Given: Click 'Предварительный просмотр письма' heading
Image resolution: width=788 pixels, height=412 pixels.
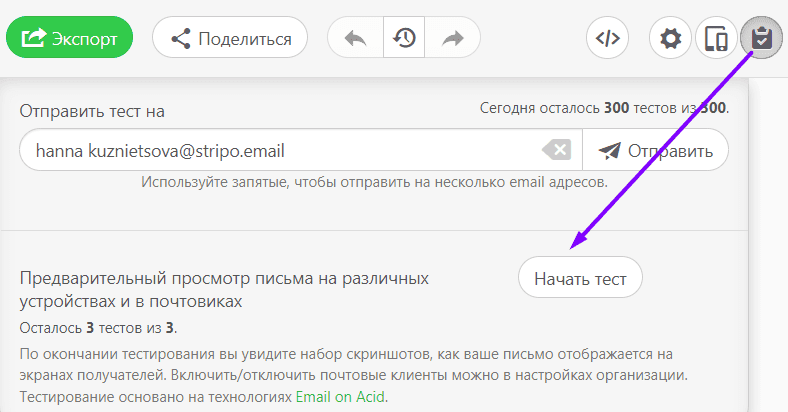Looking at the screenshot, I should tap(224, 289).
